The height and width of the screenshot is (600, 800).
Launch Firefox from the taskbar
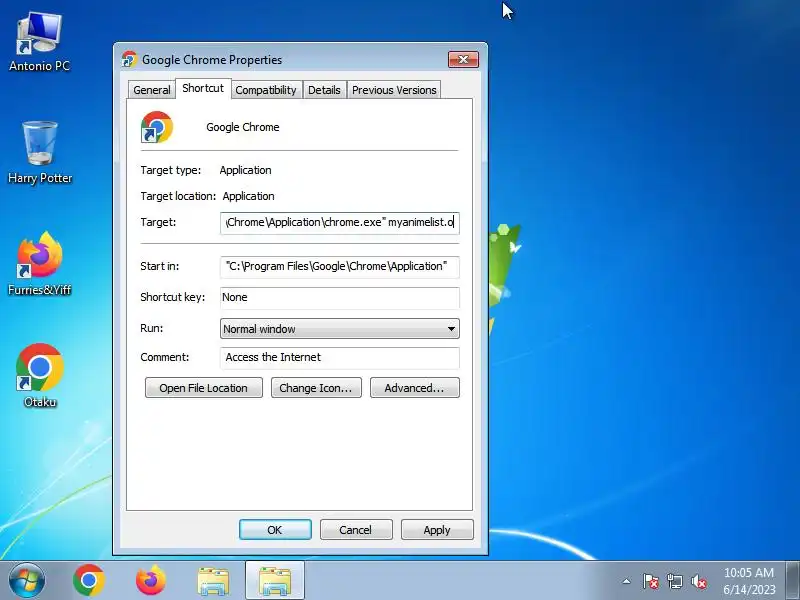(x=151, y=581)
